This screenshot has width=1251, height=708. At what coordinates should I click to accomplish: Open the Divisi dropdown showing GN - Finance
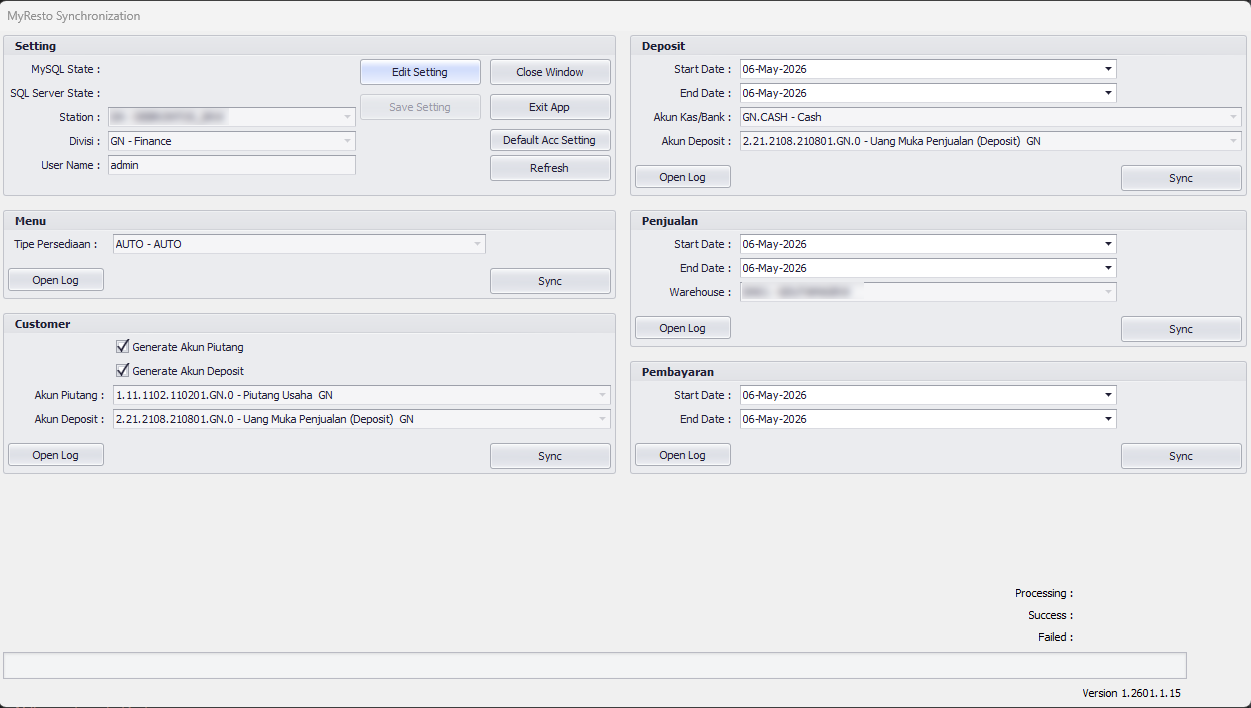(348, 141)
